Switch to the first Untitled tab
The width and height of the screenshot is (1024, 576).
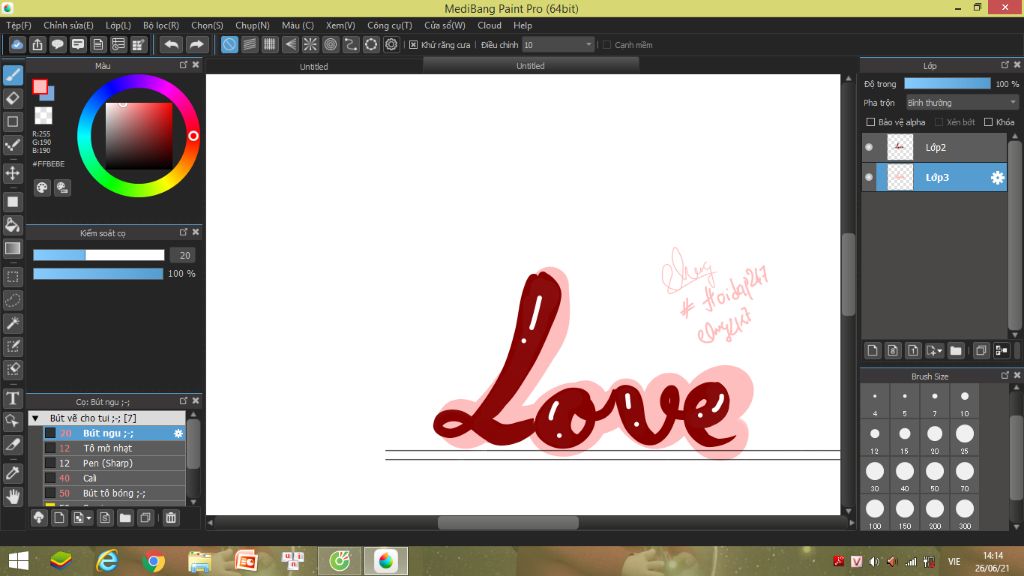coord(314,67)
